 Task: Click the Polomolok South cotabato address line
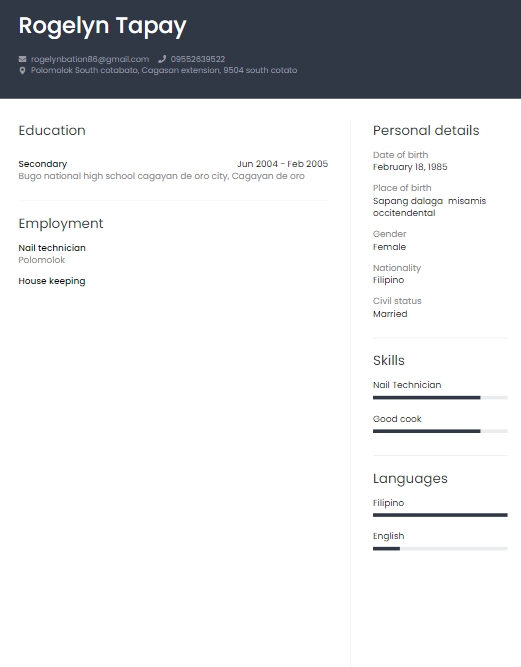pos(164,70)
